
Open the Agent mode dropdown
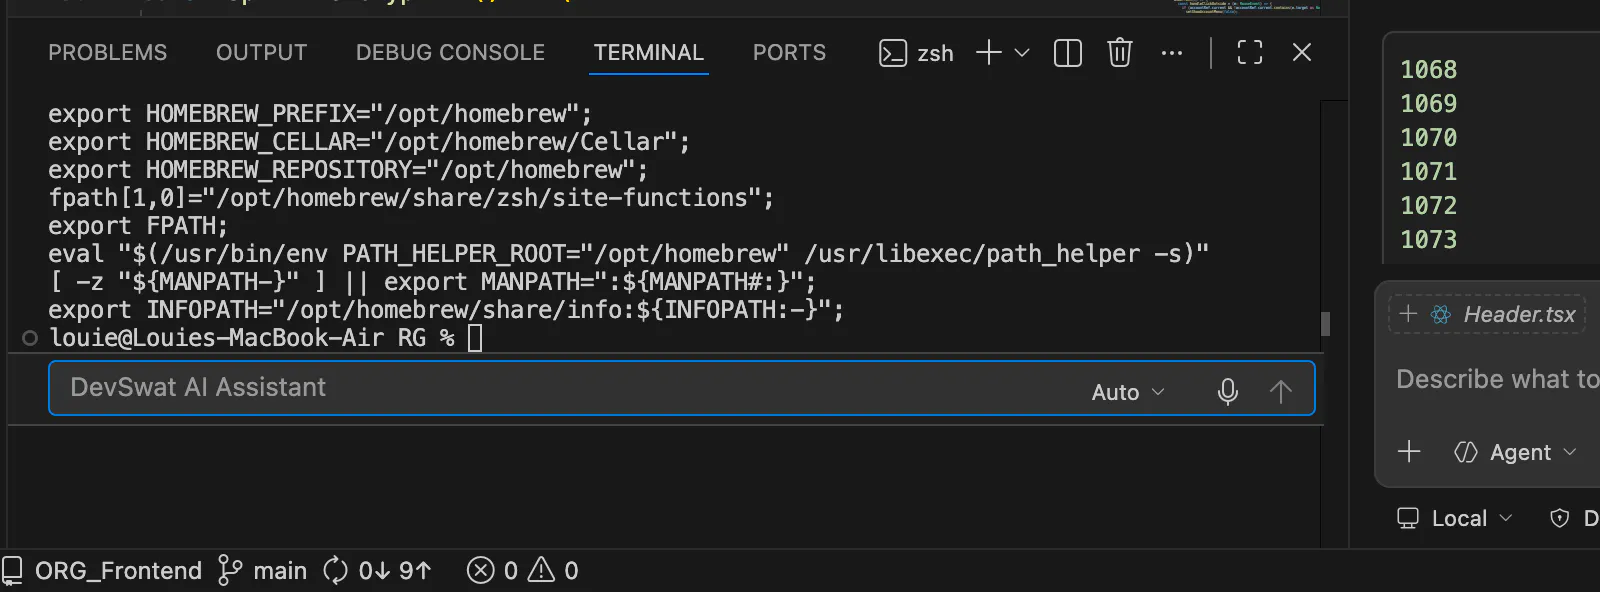(1515, 452)
